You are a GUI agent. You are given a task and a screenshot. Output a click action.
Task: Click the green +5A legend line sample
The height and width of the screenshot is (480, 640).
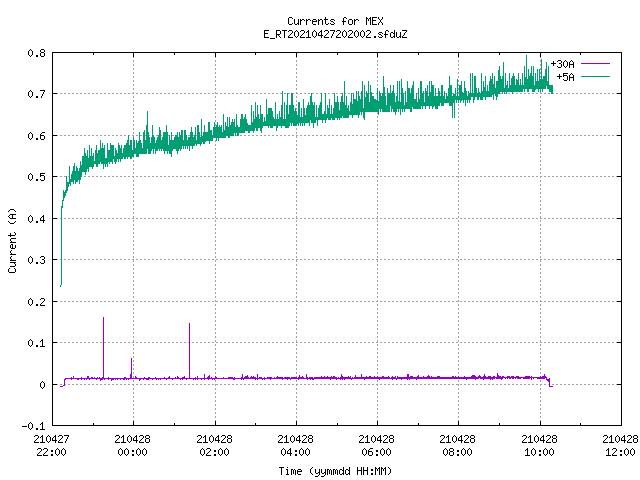click(x=596, y=76)
